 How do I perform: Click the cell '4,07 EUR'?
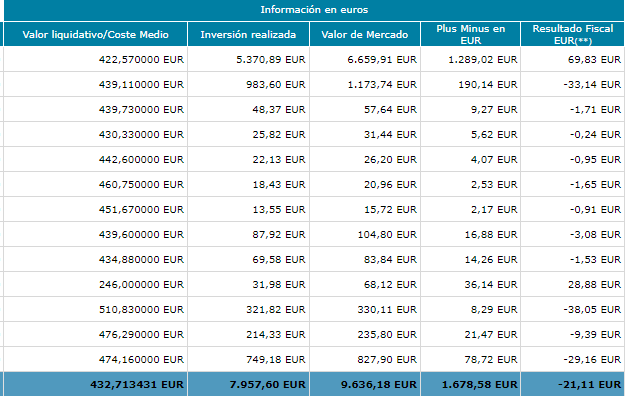470,159
